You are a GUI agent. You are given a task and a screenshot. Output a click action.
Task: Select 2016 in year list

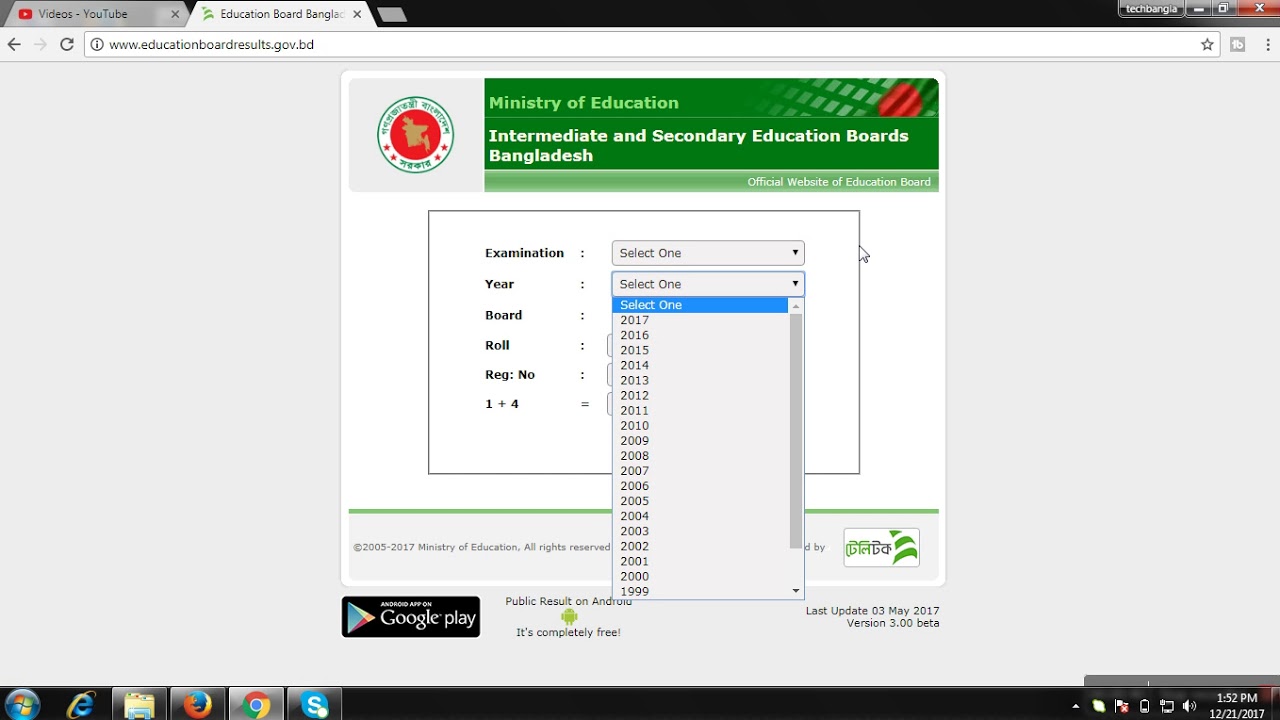(x=700, y=335)
